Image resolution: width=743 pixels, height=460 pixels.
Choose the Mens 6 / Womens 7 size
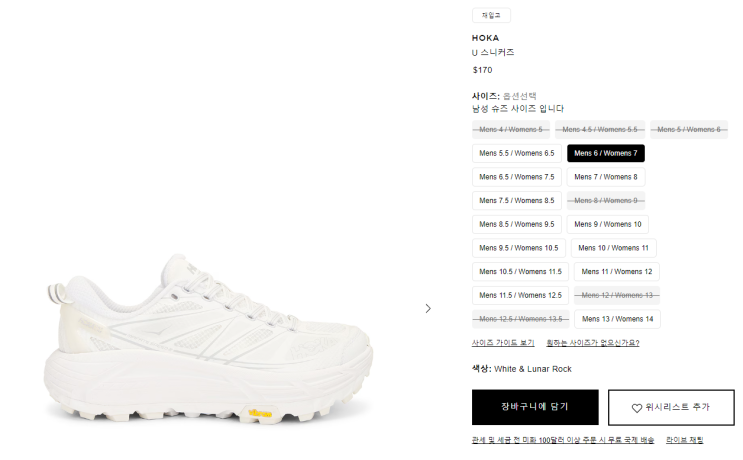coord(606,153)
